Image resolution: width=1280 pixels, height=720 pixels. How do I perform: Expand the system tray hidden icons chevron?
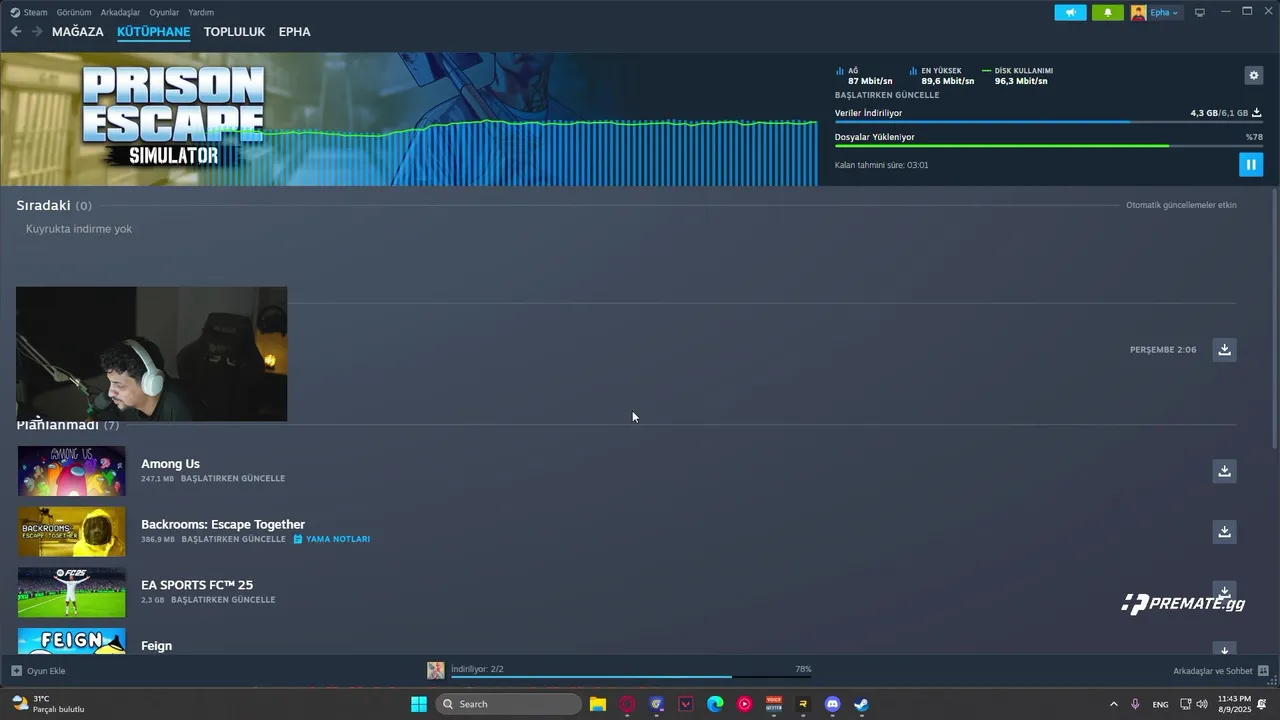click(1114, 704)
